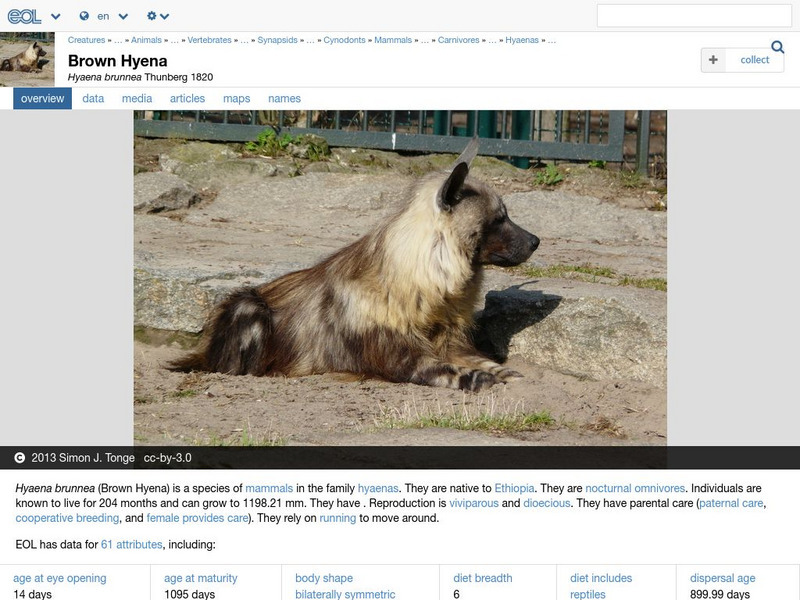Click inside the search input field
800x600 pixels.
click(x=689, y=15)
